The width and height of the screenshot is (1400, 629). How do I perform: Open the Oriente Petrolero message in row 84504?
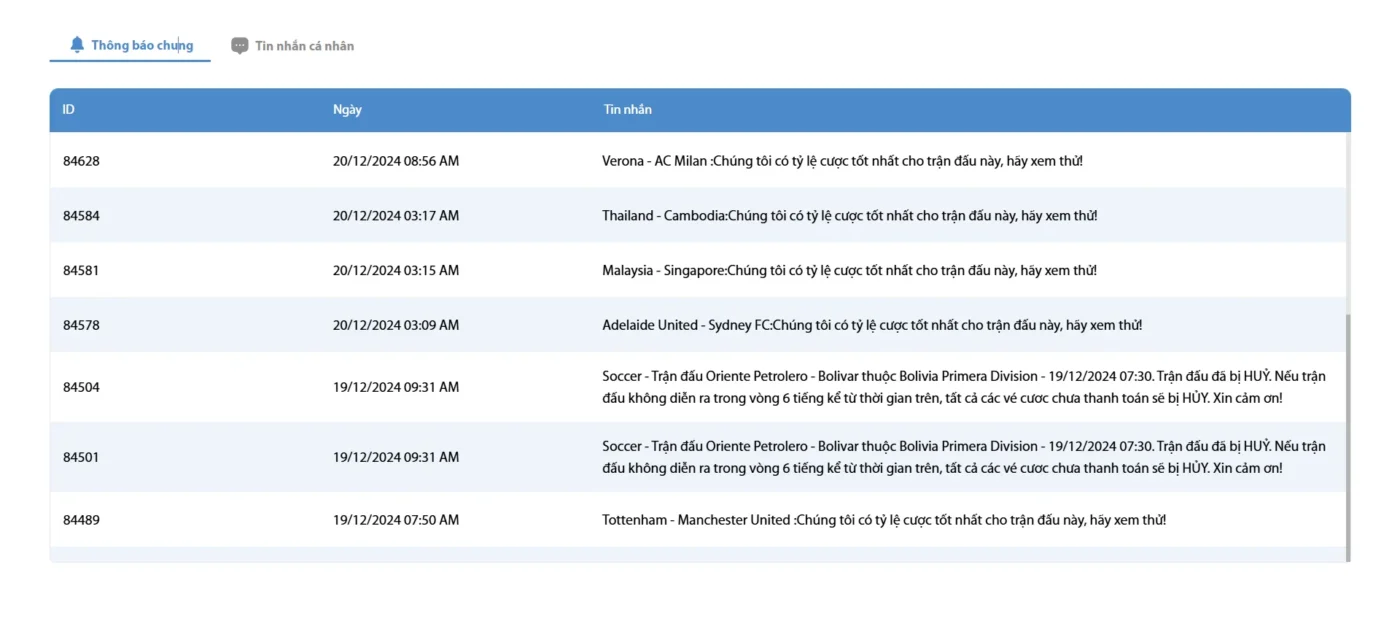click(964, 387)
